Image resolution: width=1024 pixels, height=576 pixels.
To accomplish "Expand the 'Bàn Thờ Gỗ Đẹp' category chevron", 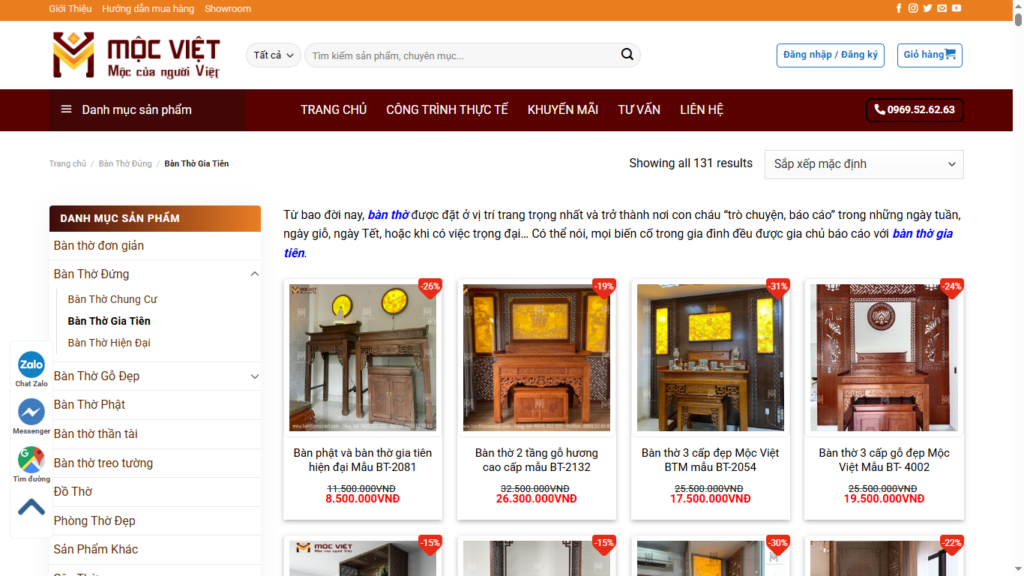I will 254,376.
